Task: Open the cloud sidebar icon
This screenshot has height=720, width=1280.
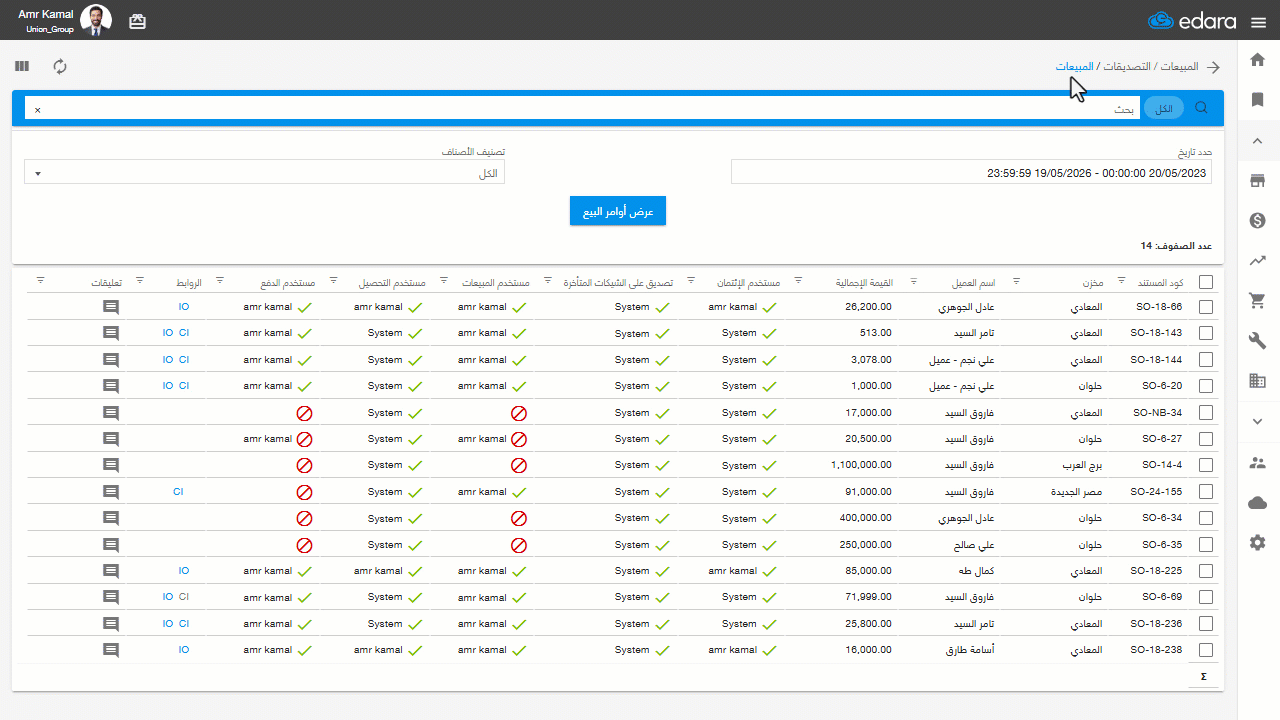Action: 1258,502
